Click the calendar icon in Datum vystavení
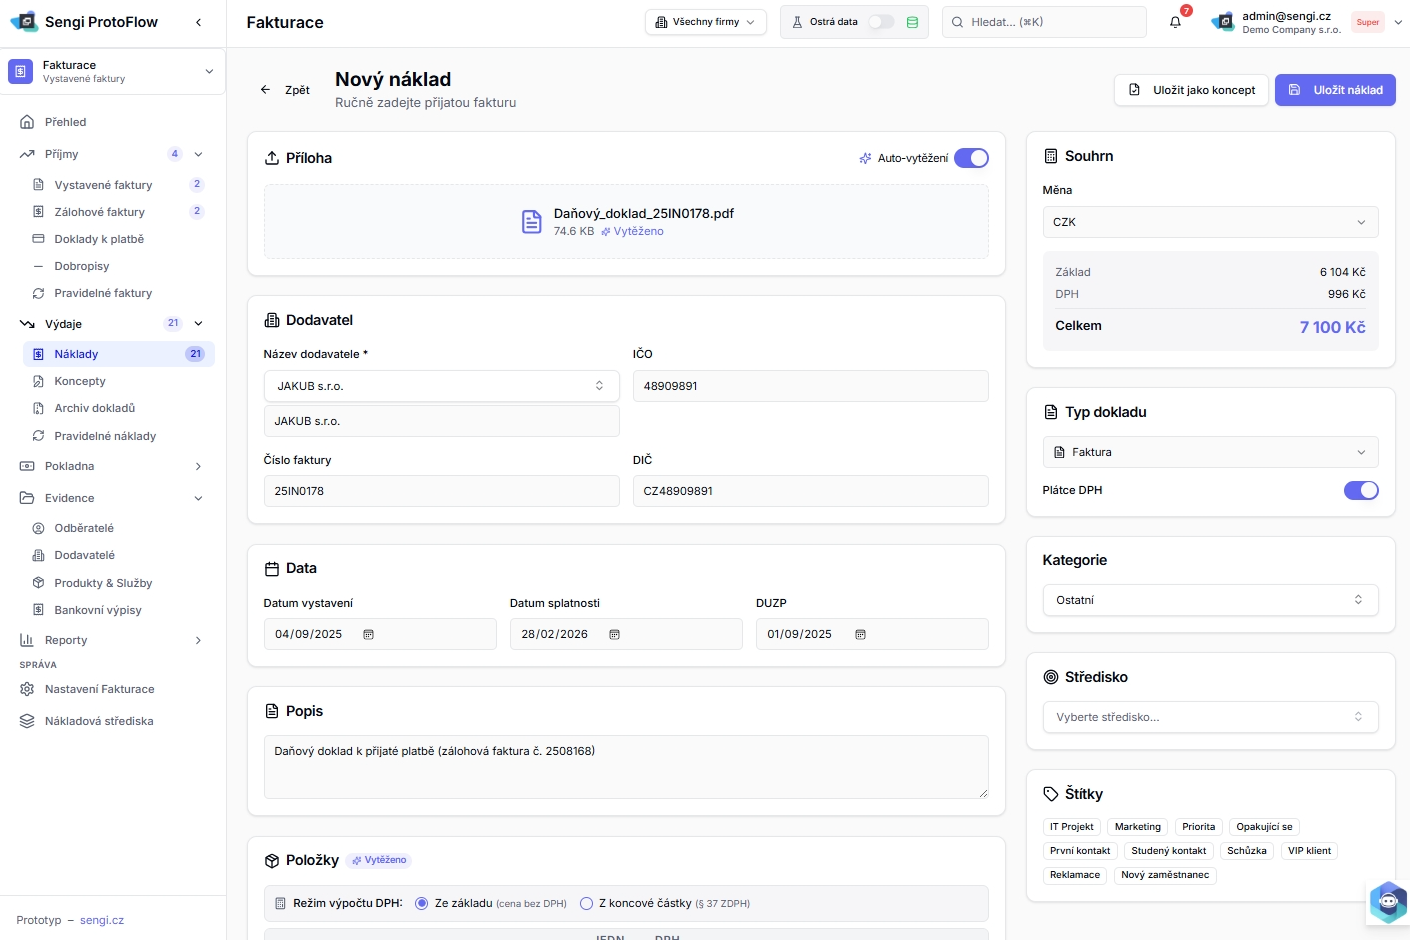This screenshot has height=940, width=1410. click(x=368, y=635)
